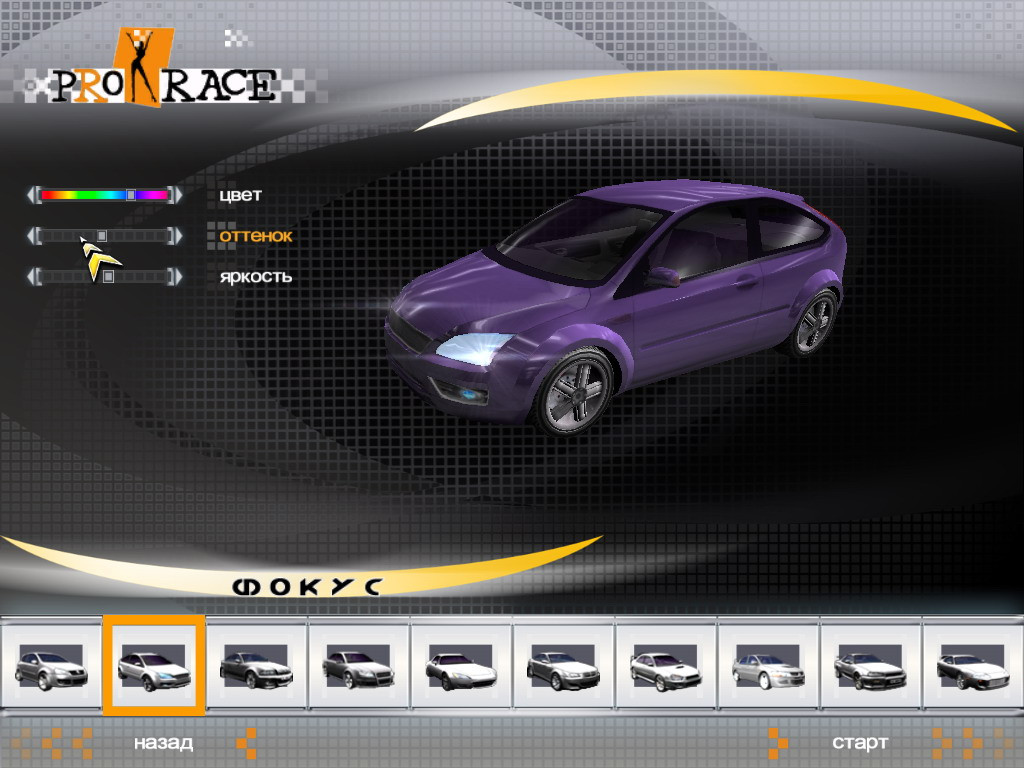Click the яркость label

pyautogui.click(x=255, y=277)
